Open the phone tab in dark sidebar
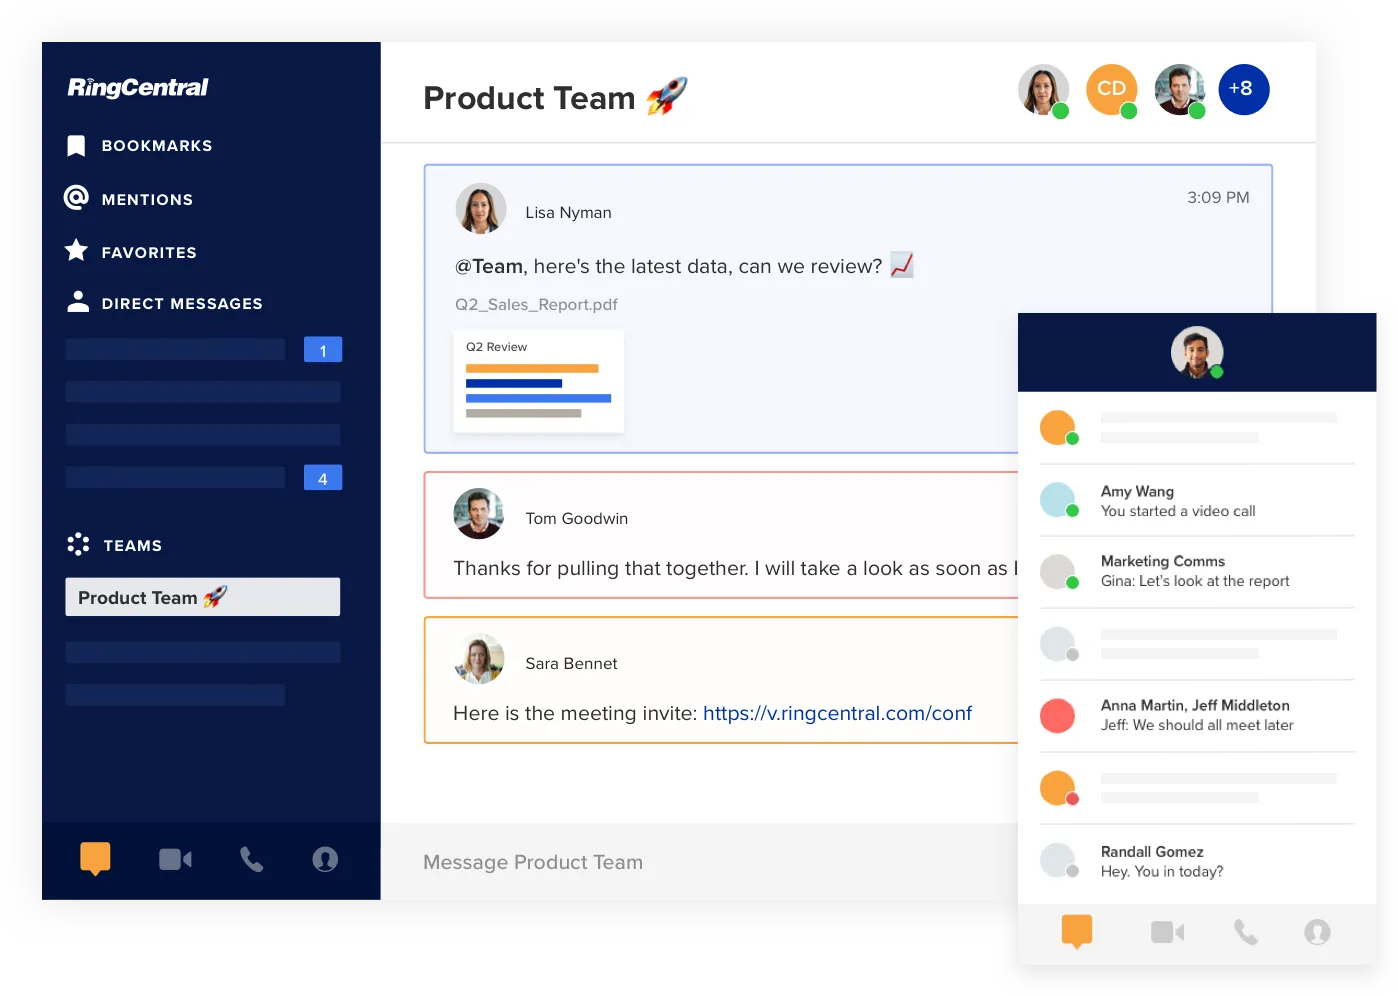This screenshot has height=996, width=1398. (x=251, y=859)
